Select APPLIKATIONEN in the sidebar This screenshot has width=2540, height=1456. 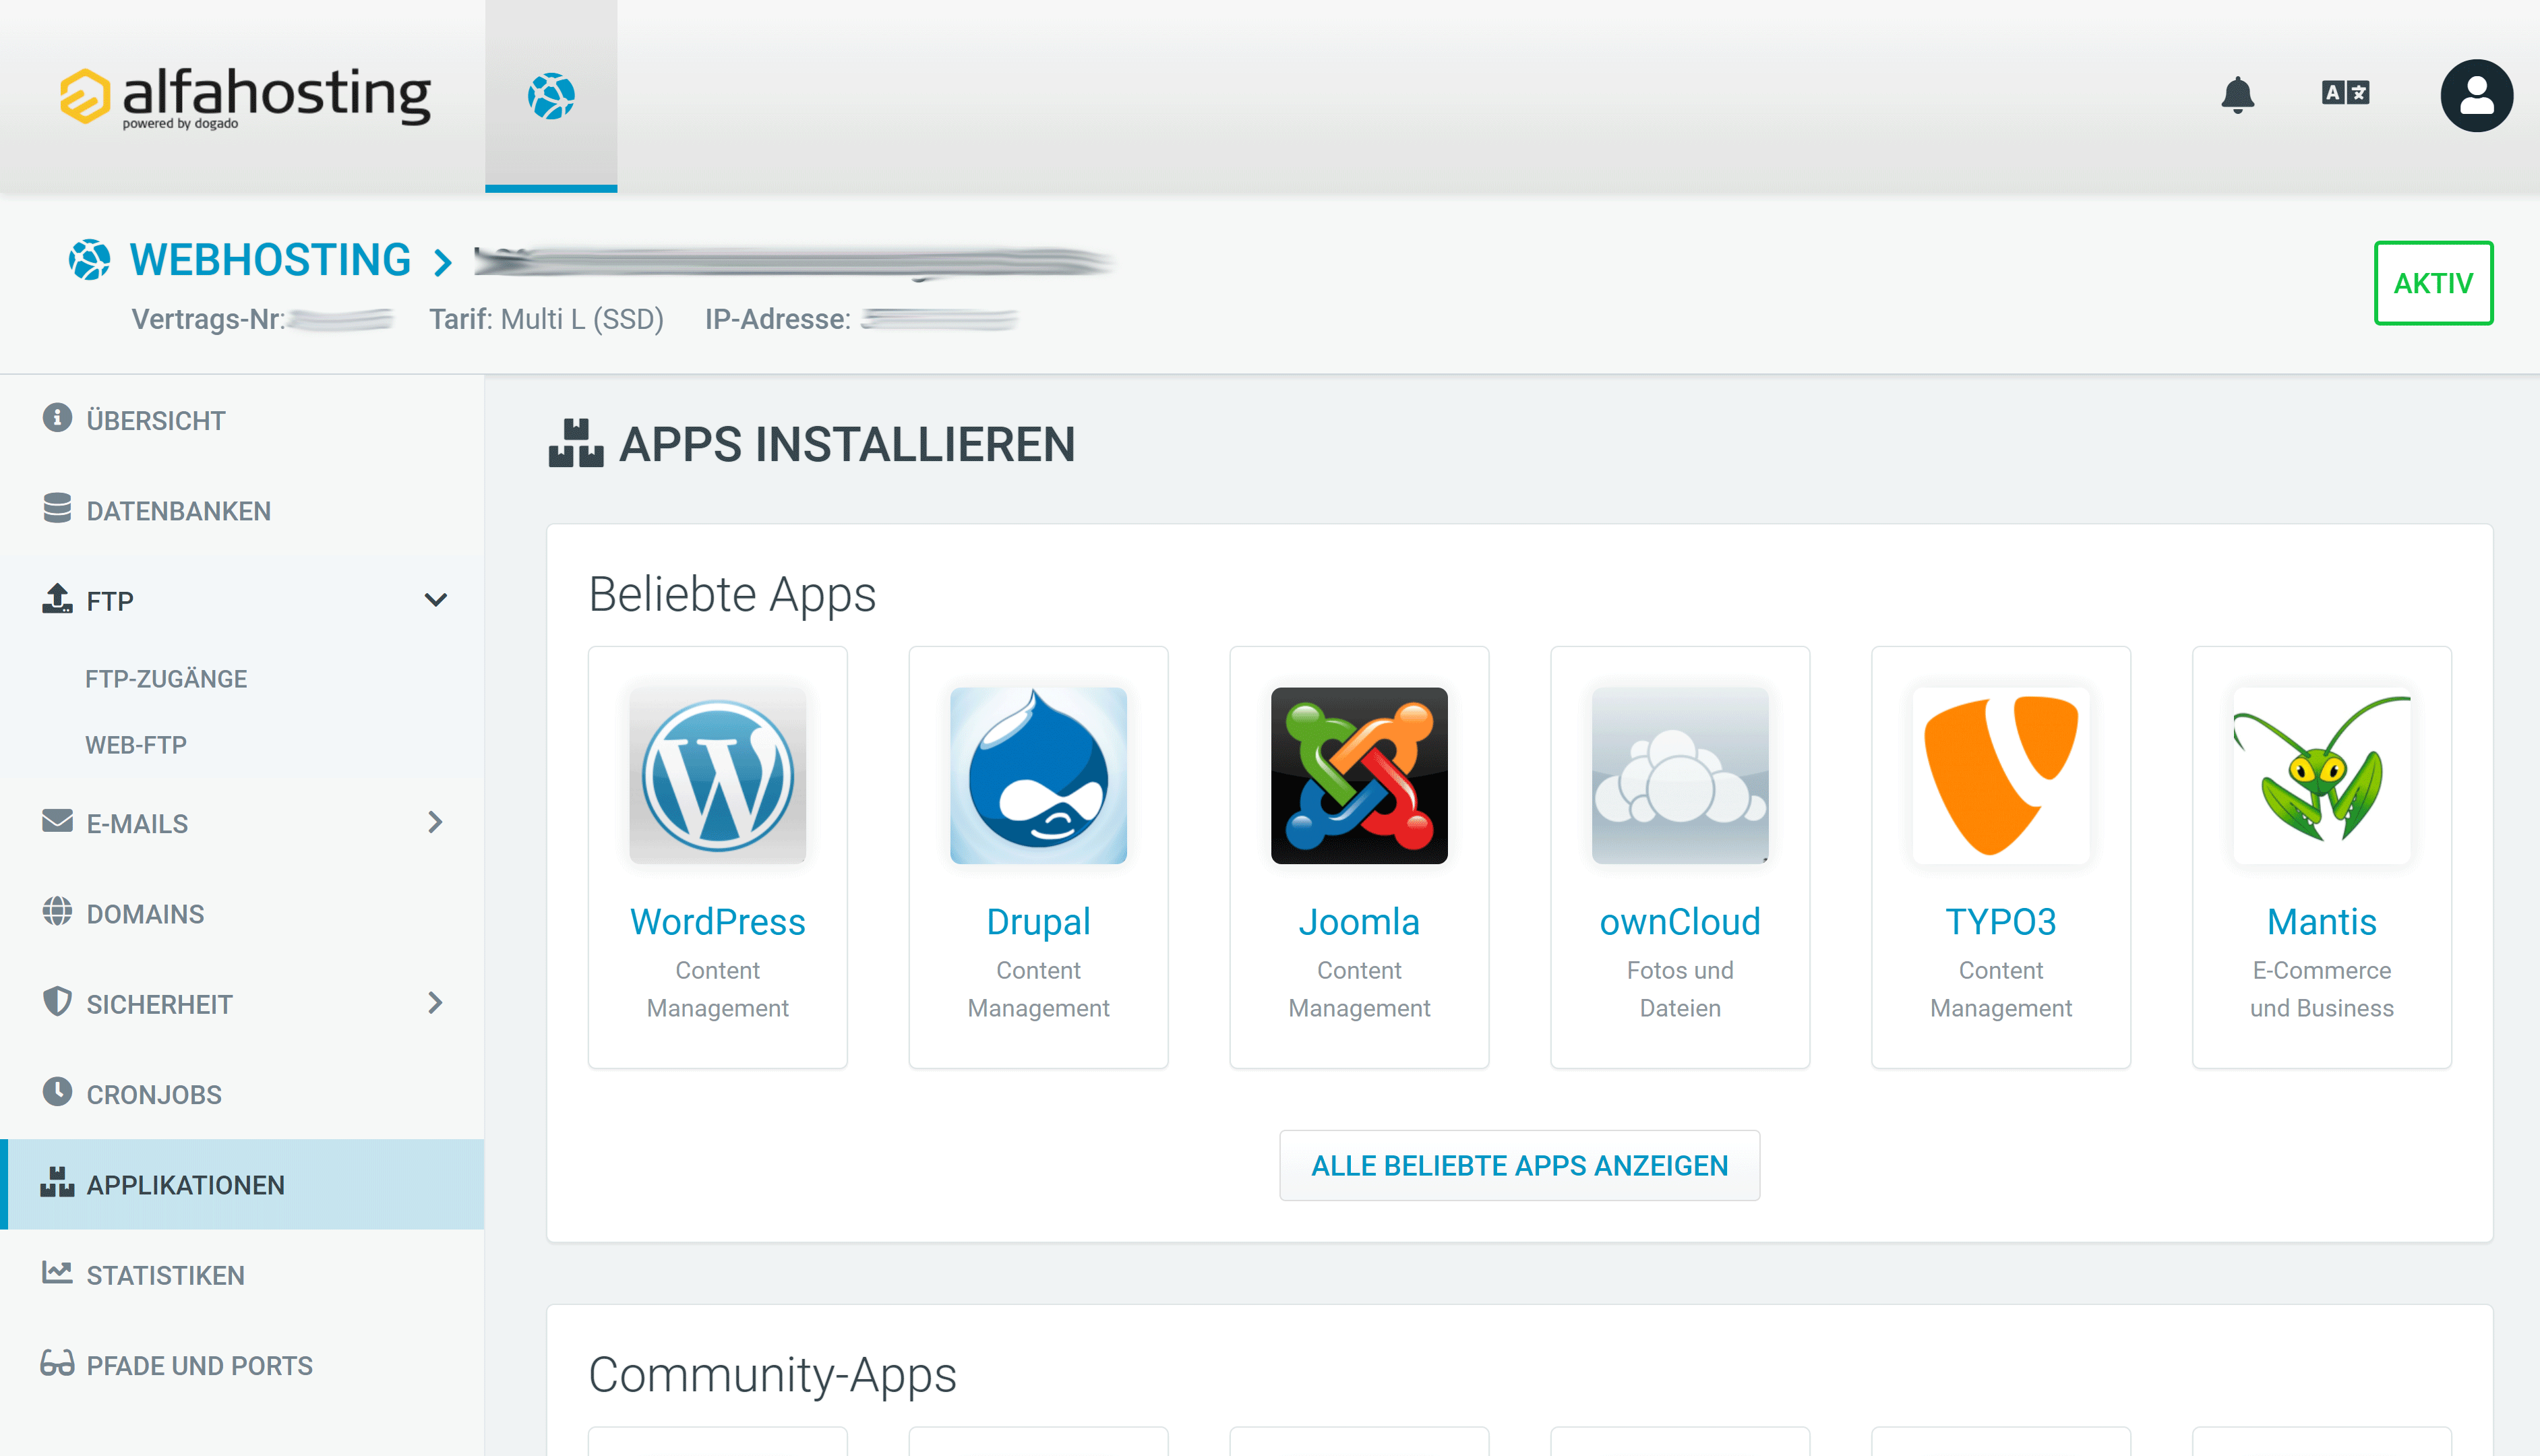pyautogui.click(x=242, y=1184)
